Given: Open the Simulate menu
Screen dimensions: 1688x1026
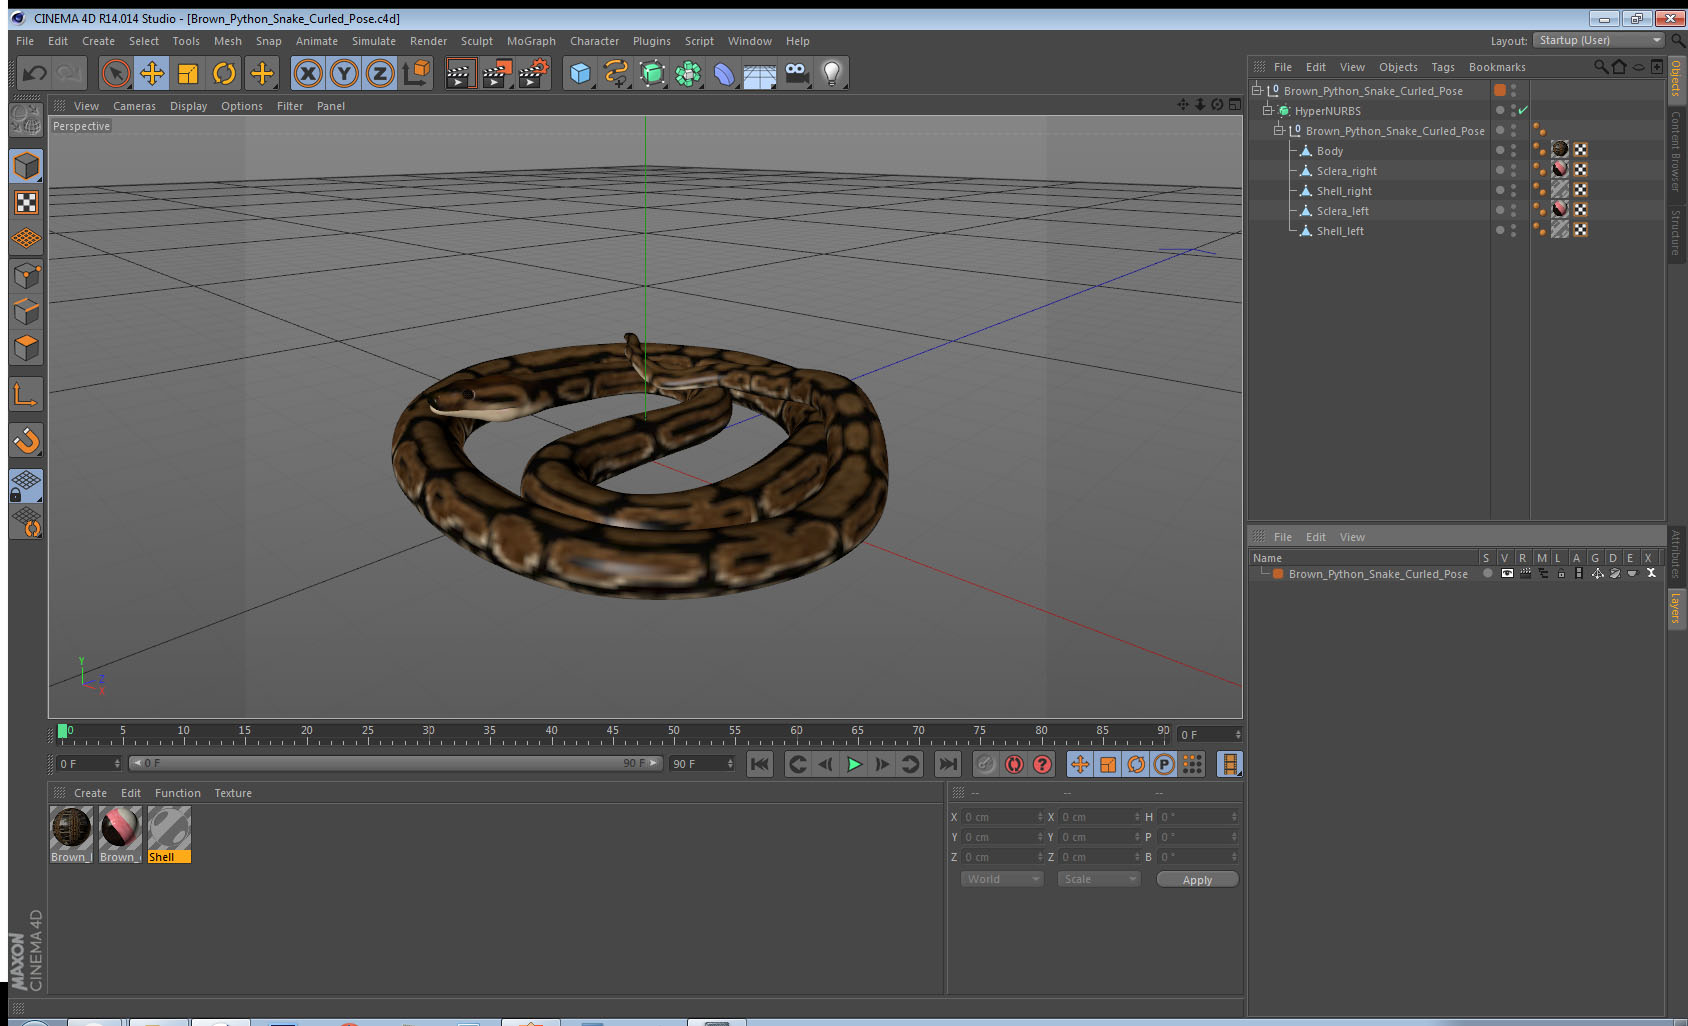Looking at the screenshot, I should [374, 41].
